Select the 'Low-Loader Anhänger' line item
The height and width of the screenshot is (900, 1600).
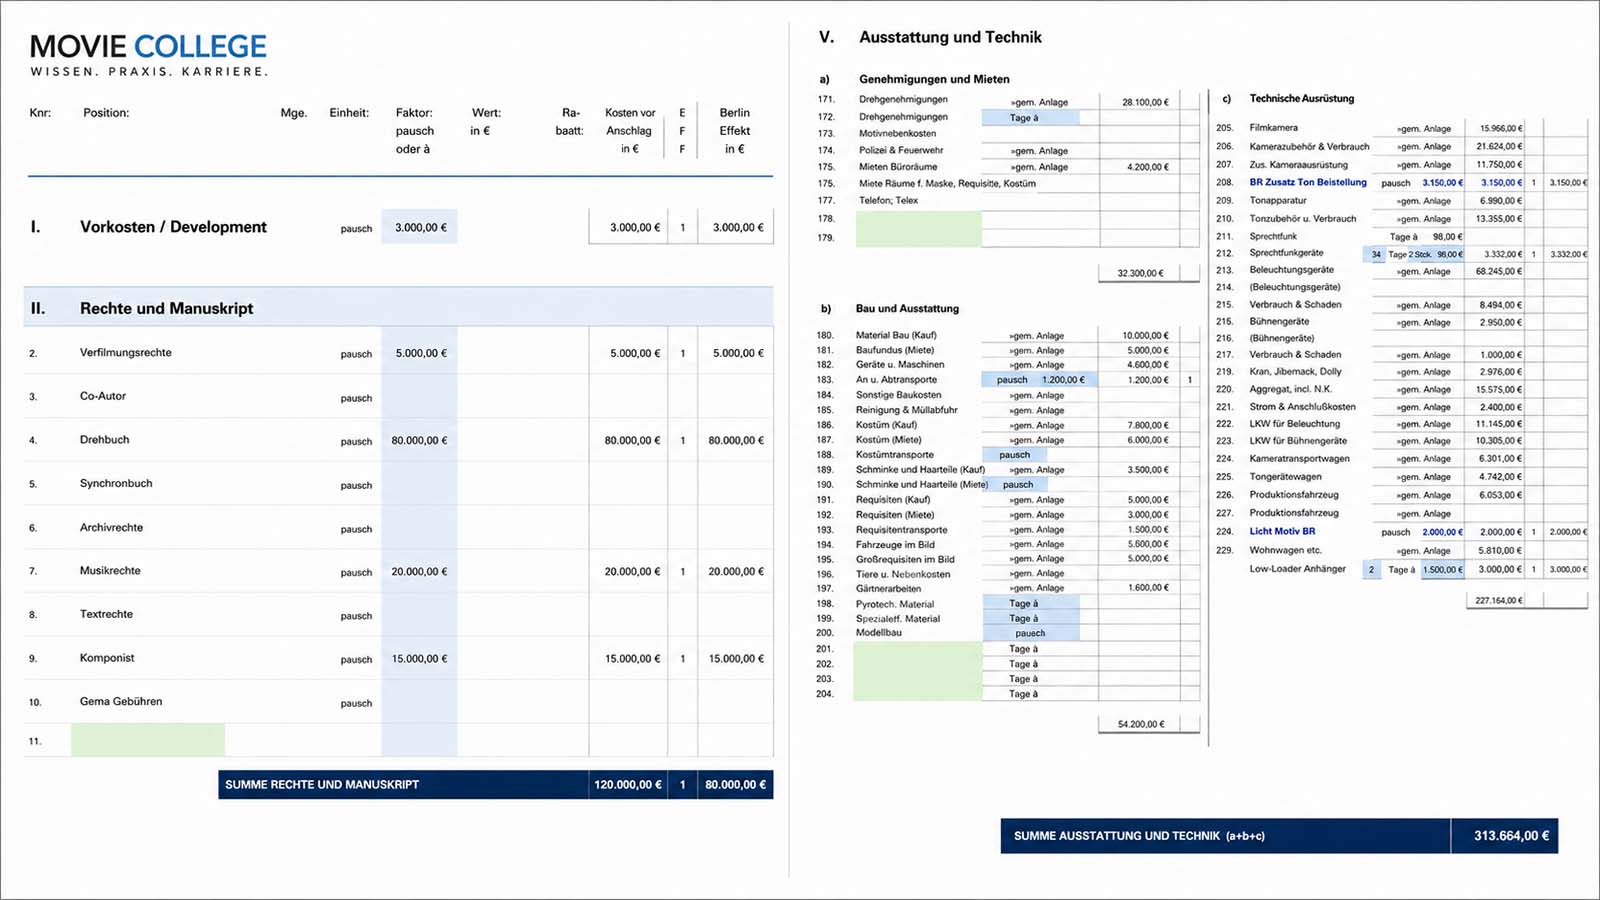pos(1297,569)
